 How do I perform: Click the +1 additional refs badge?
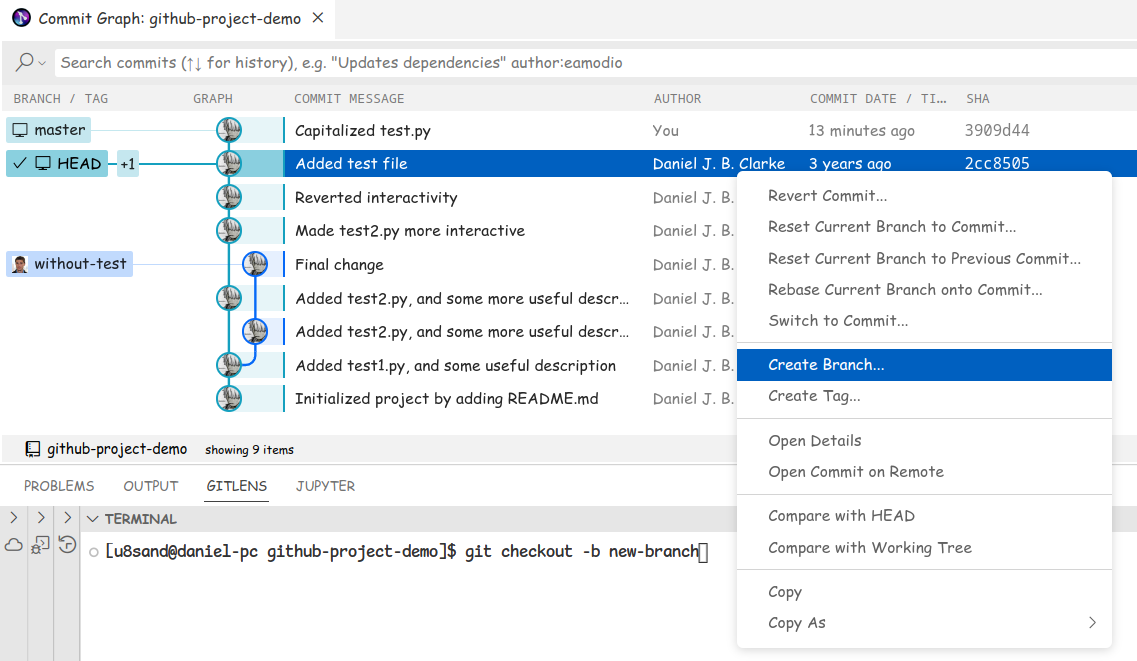click(128, 164)
